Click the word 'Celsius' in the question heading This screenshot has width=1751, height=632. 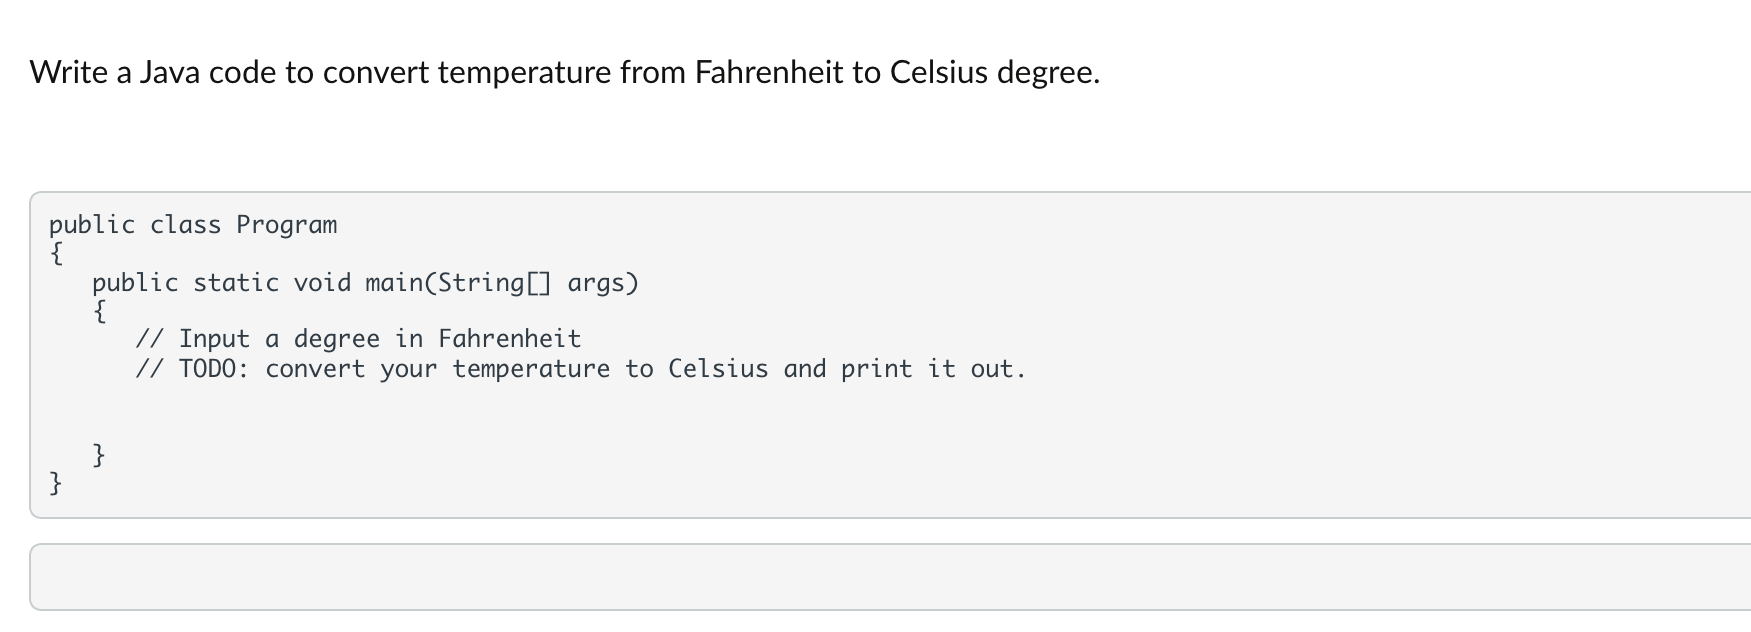[938, 73]
